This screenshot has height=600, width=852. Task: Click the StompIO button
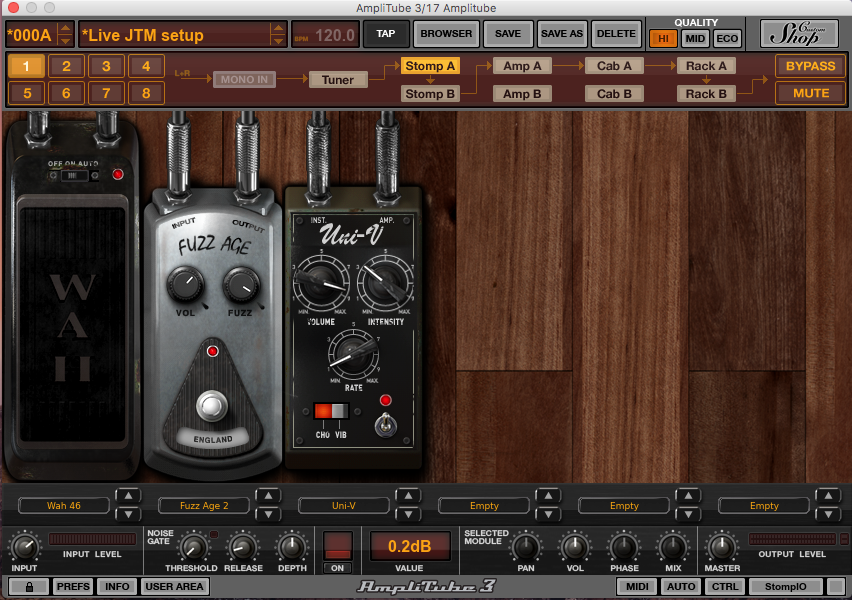(785, 586)
